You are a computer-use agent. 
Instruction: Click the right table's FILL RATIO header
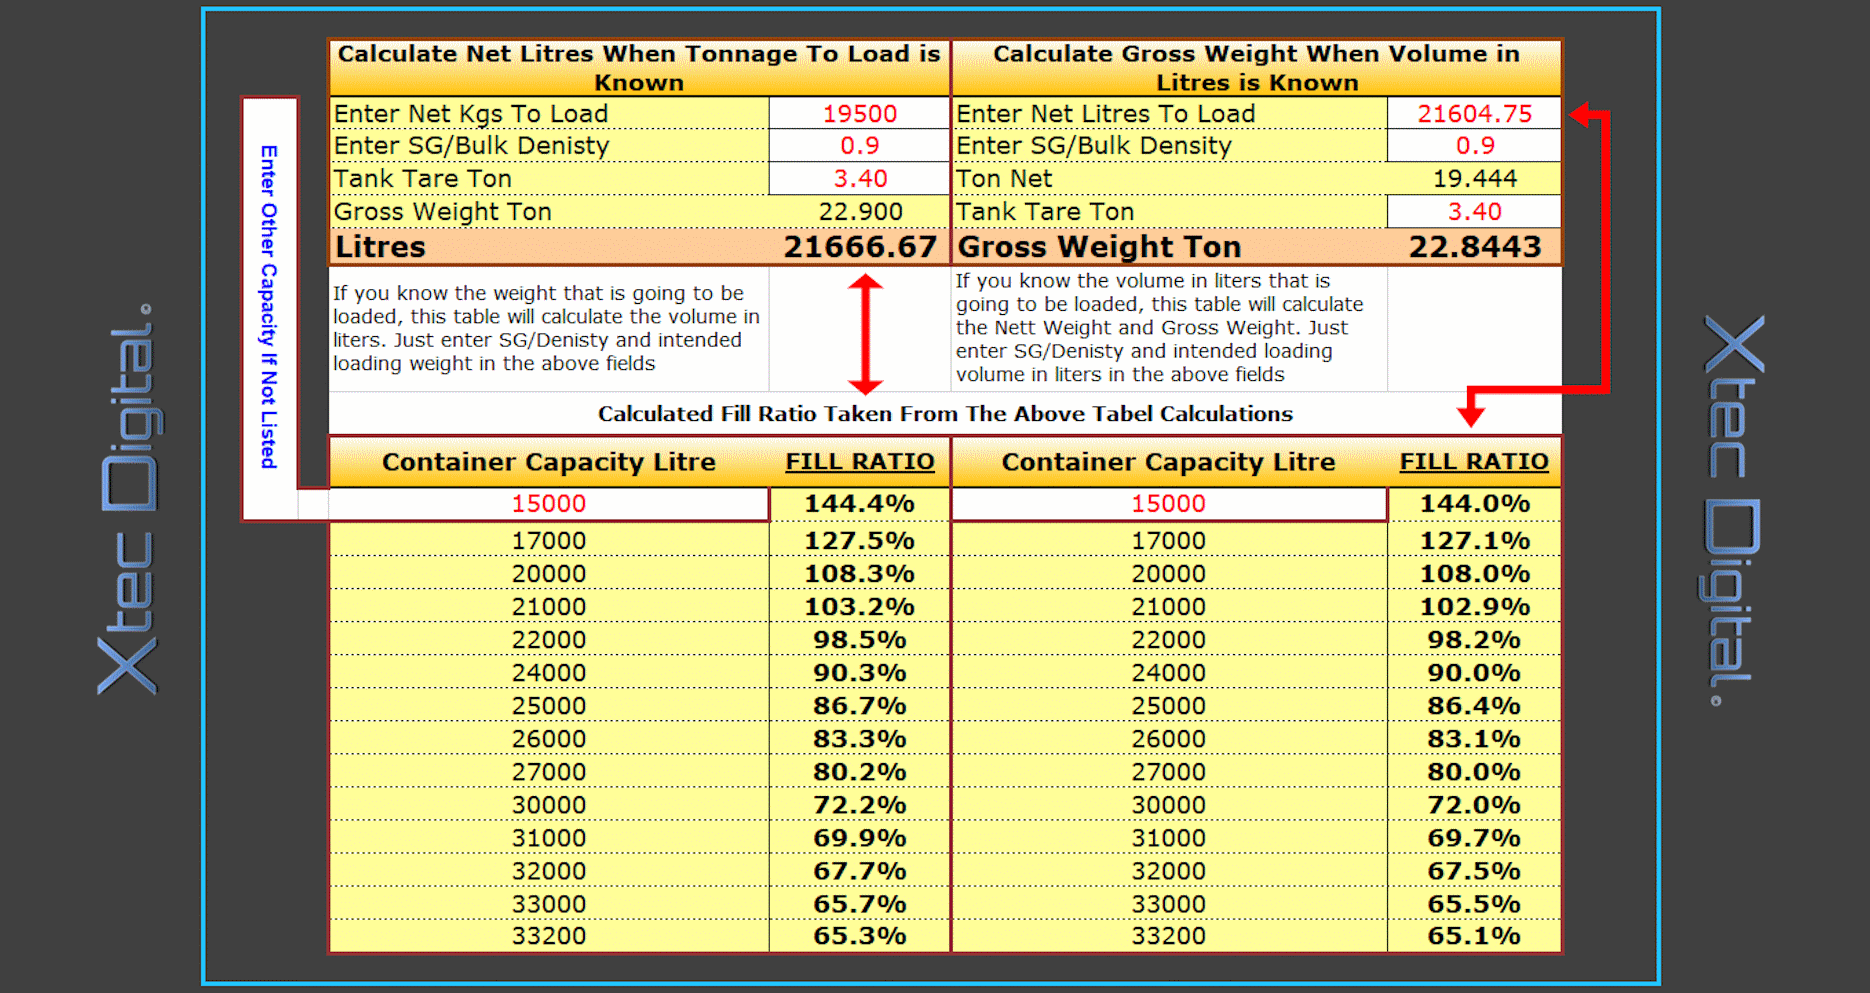pyautogui.click(x=1474, y=462)
